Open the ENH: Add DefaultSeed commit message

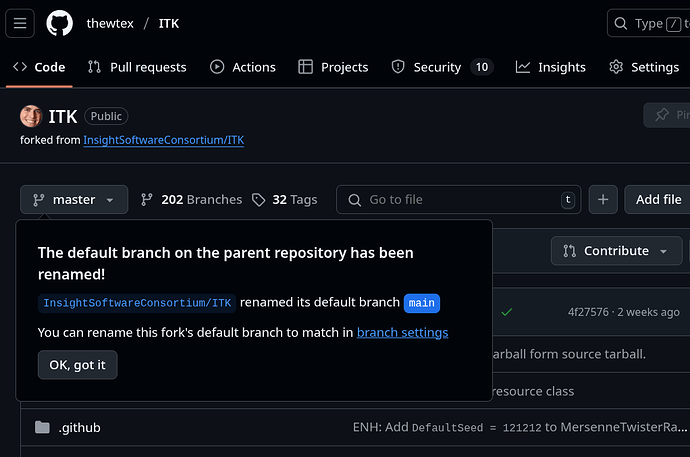[x=520, y=428]
